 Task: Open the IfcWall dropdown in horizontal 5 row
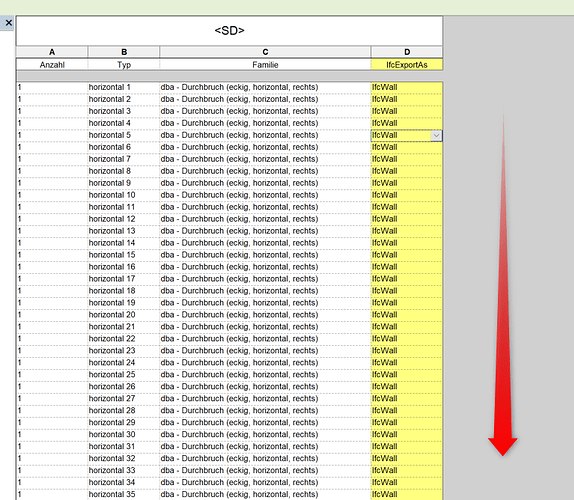[436, 135]
